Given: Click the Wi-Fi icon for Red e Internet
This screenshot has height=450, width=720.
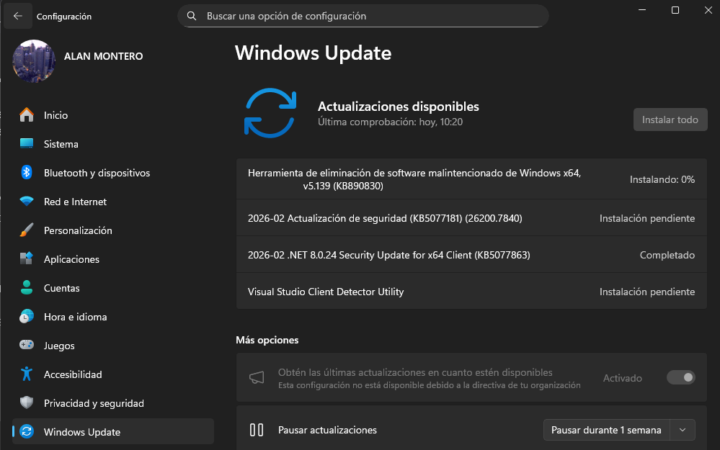Looking at the screenshot, I should tap(27, 201).
